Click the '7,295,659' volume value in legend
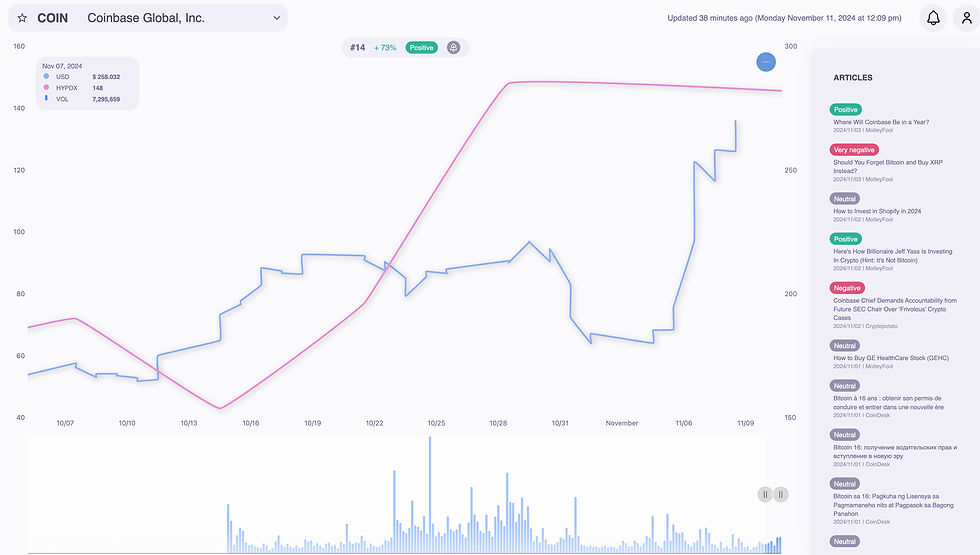980x555 pixels. click(x=106, y=99)
